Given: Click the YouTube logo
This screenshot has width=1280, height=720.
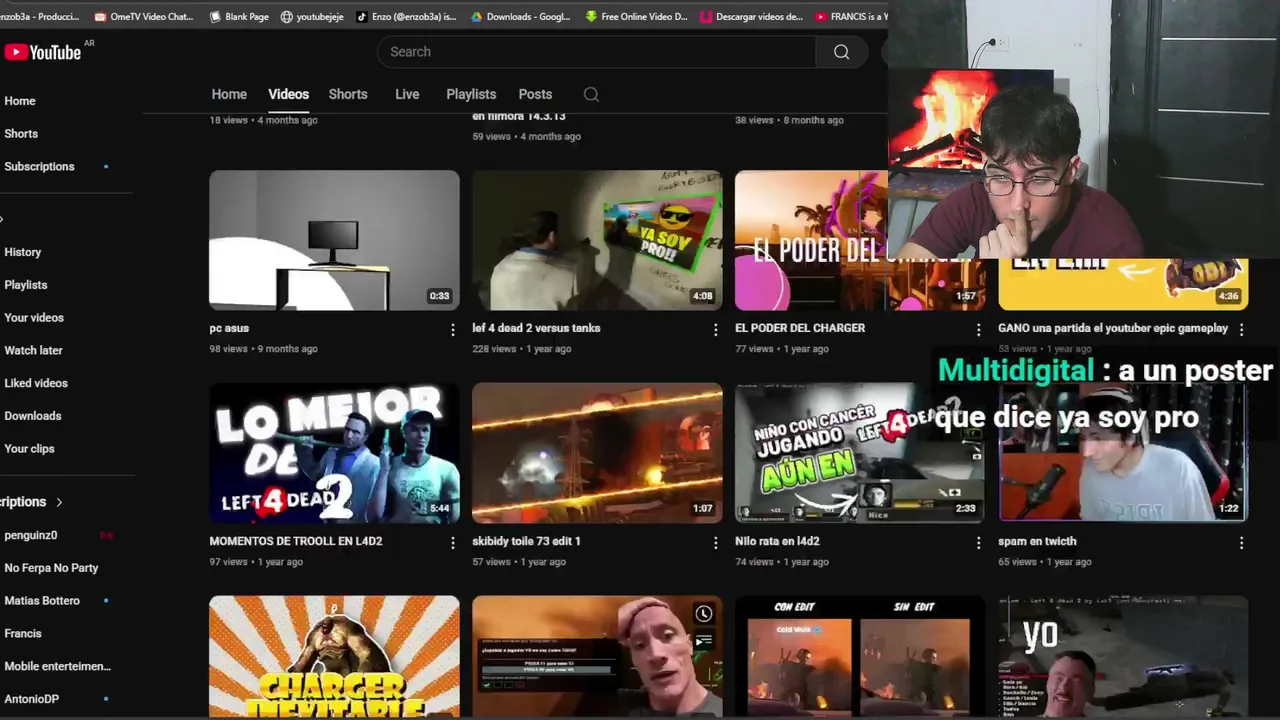Looking at the screenshot, I should [x=42, y=52].
